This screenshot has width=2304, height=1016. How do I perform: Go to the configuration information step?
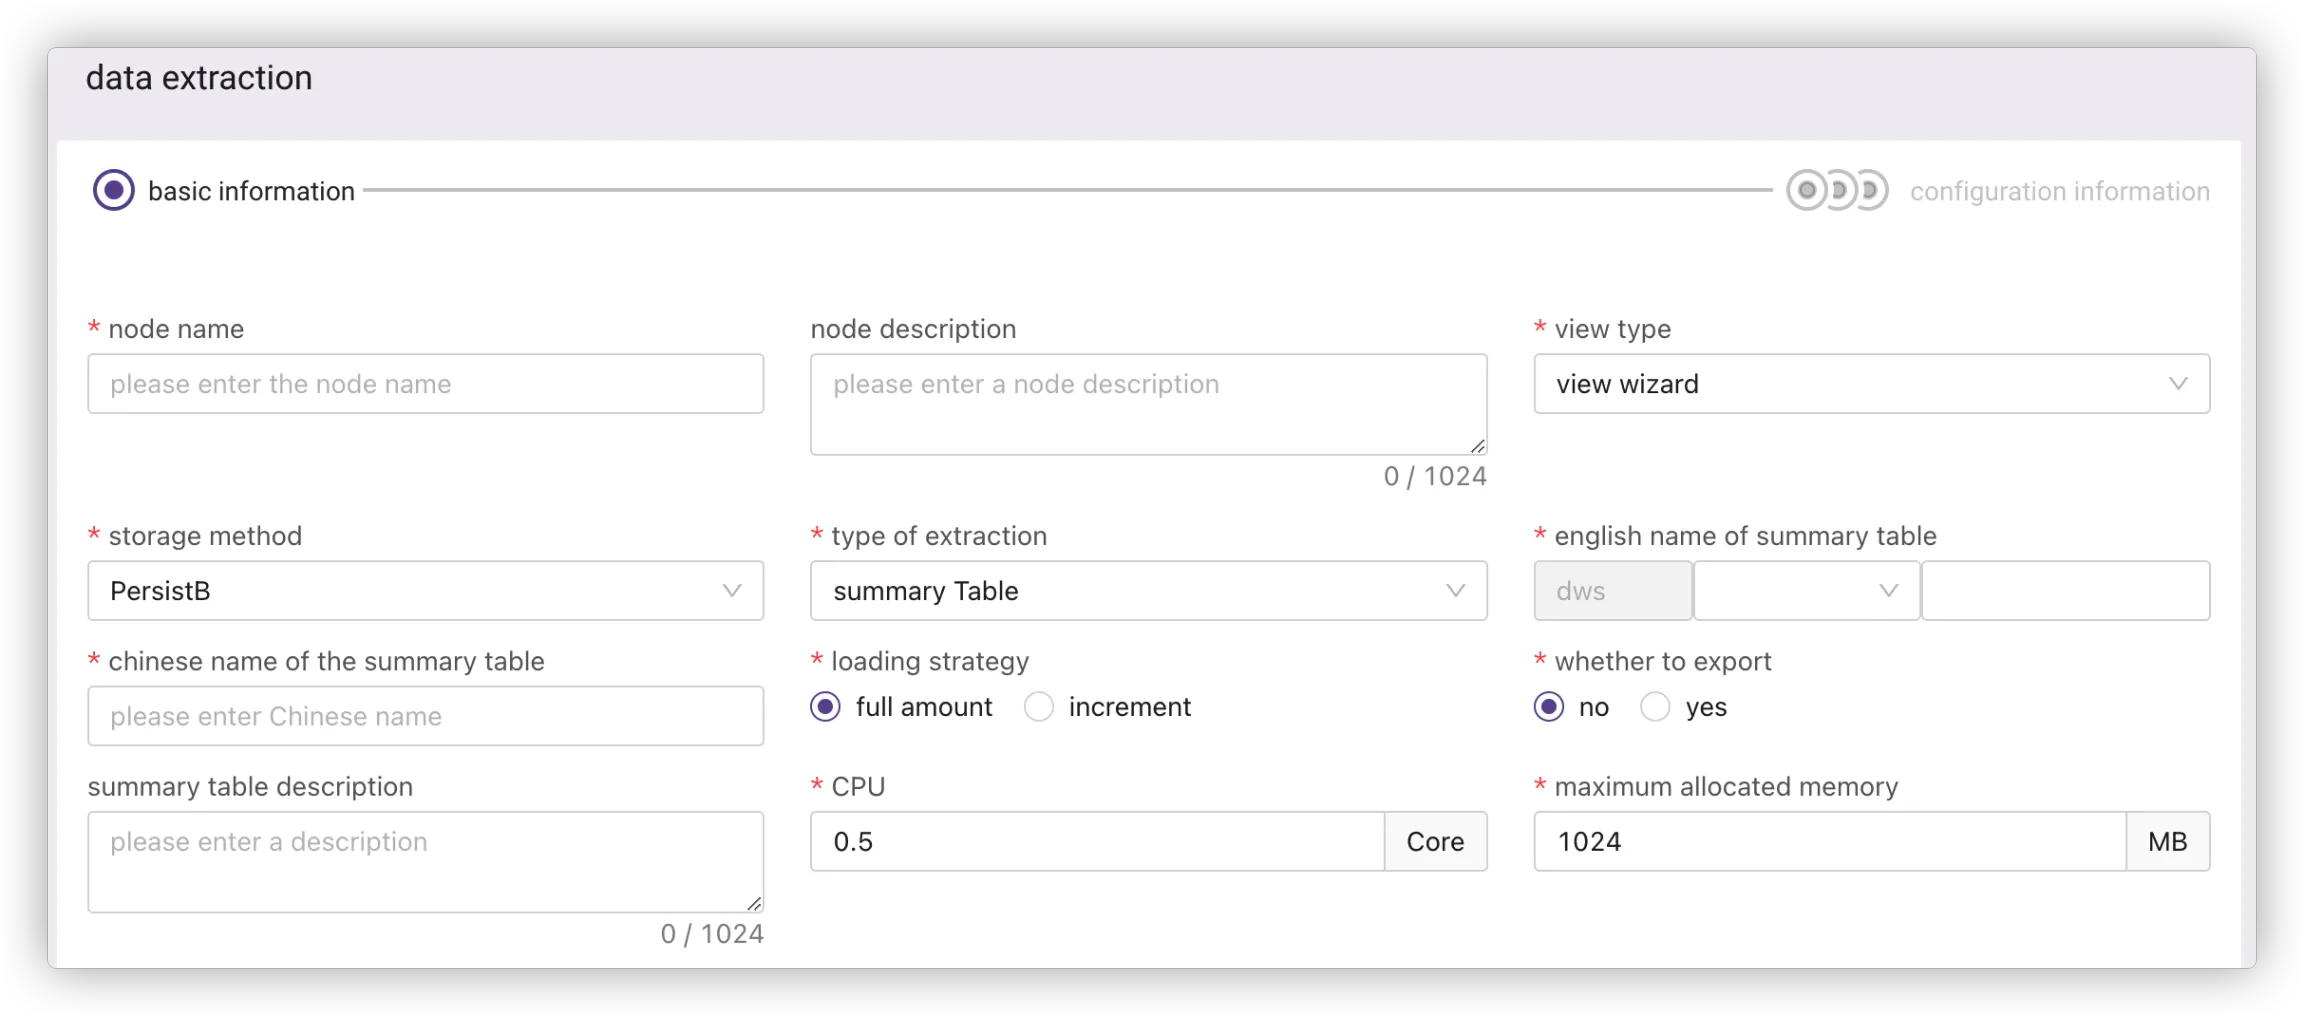(2059, 191)
